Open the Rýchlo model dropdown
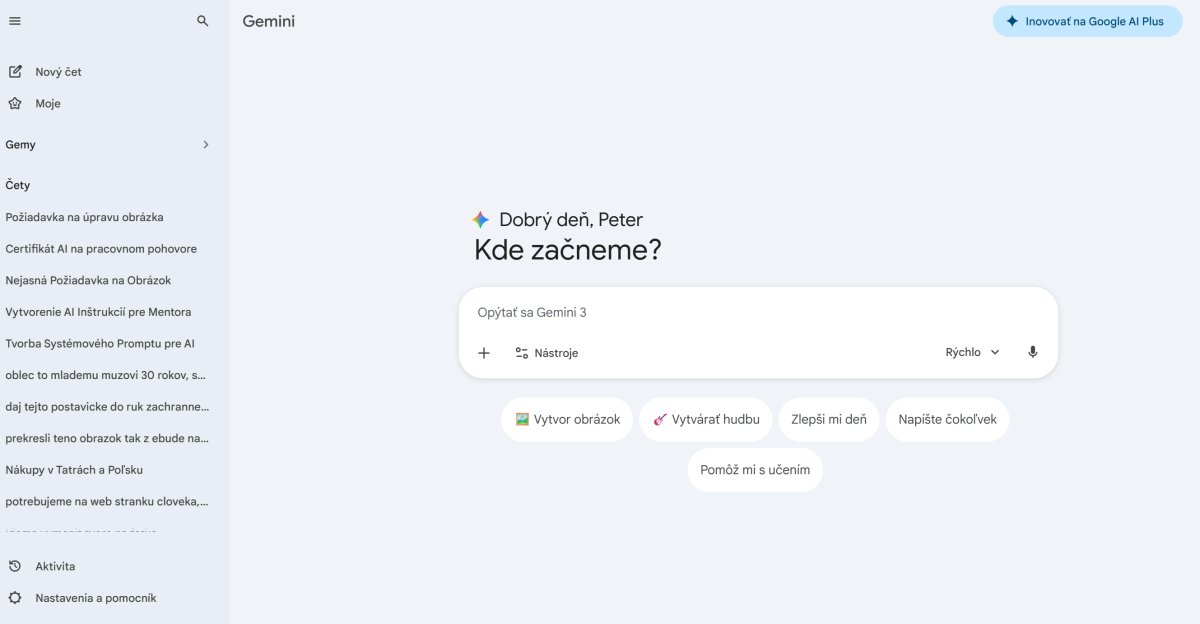Screen dimensions: 1200x624 tap(972, 352)
